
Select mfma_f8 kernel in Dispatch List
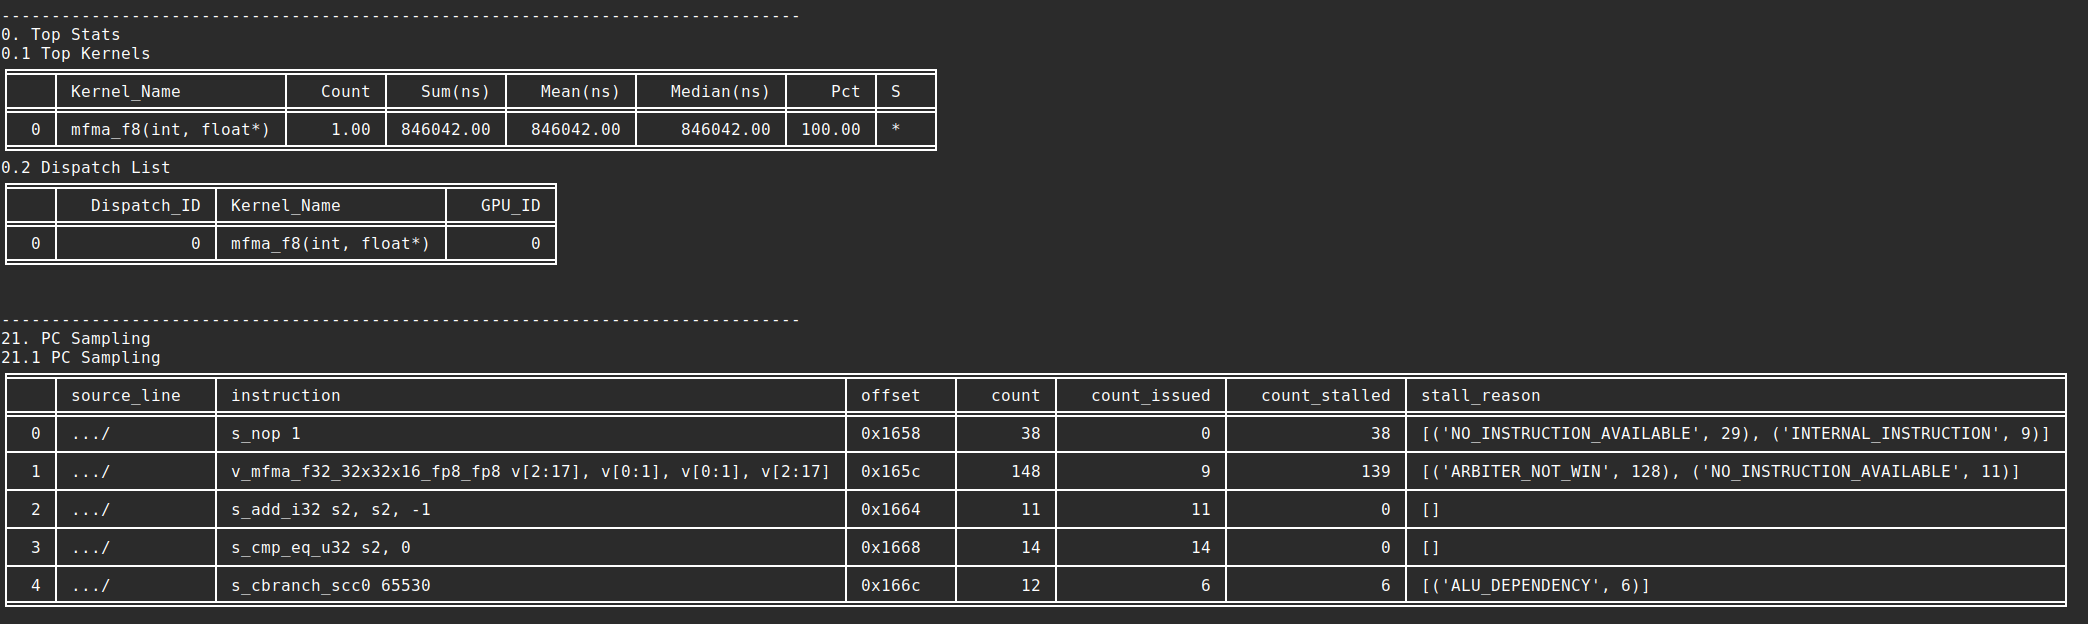click(330, 243)
